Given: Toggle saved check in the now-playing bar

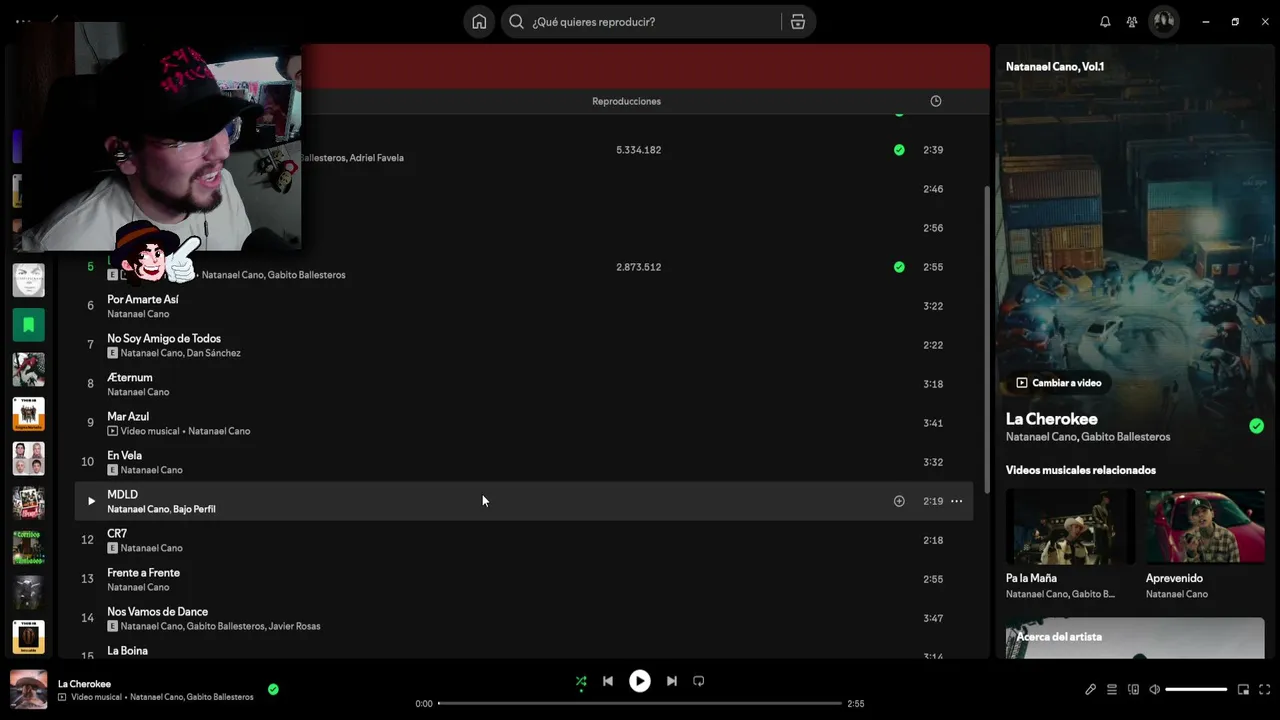Looking at the screenshot, I should 273,689.
